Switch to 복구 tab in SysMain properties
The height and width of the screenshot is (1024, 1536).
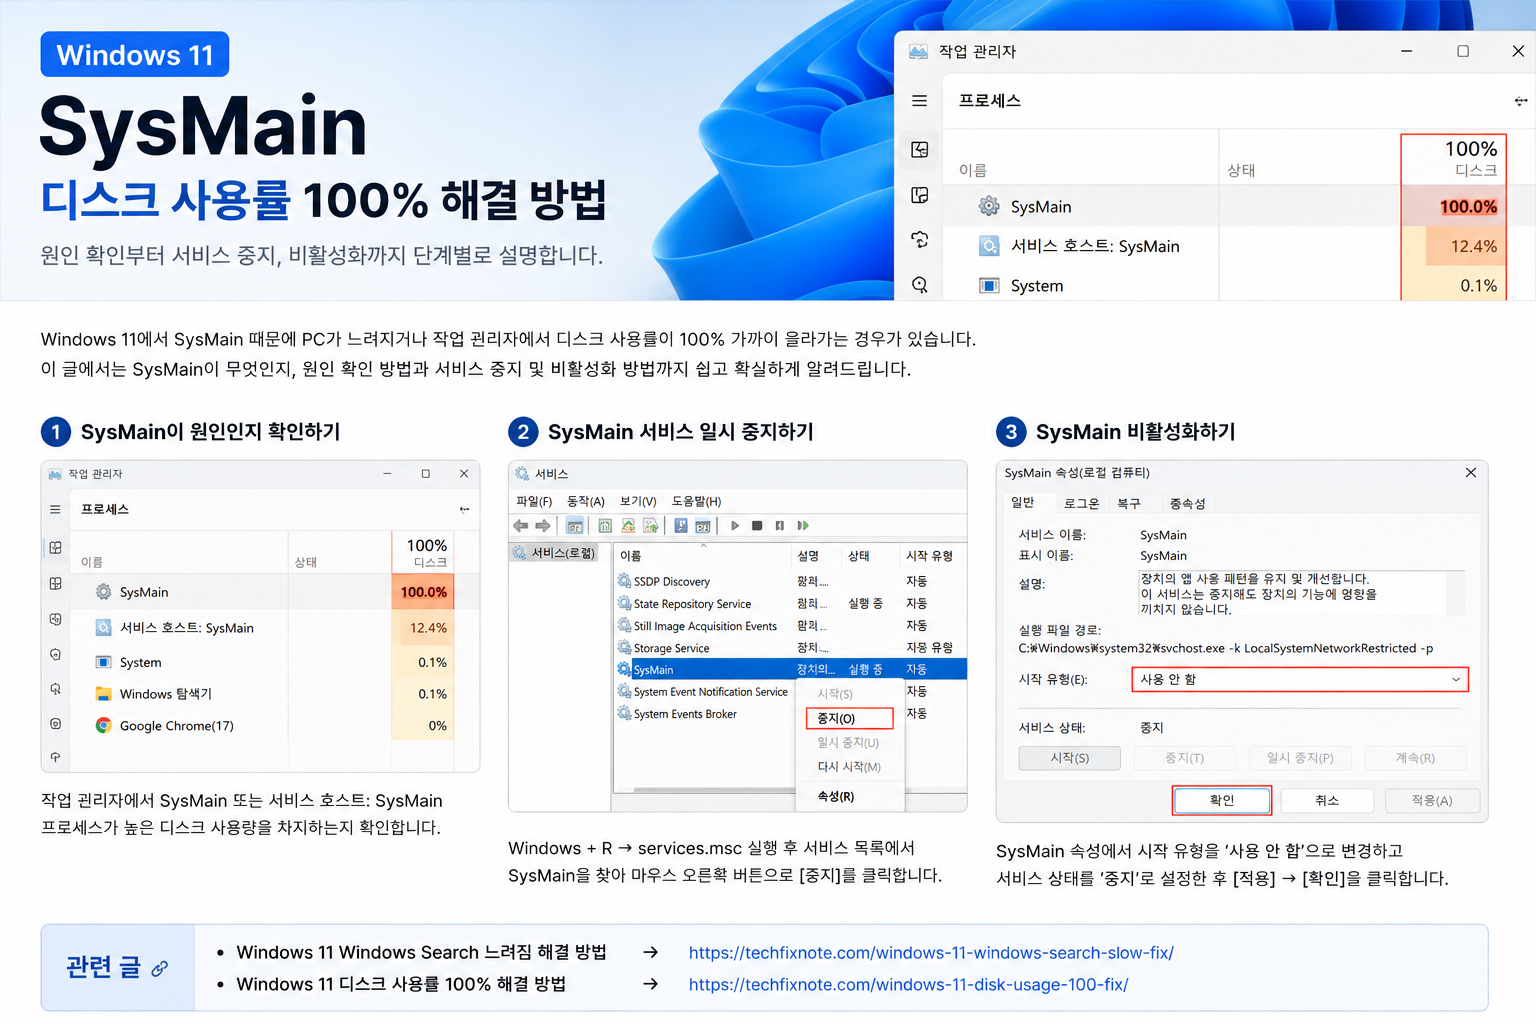click(x=1129, y=504)
